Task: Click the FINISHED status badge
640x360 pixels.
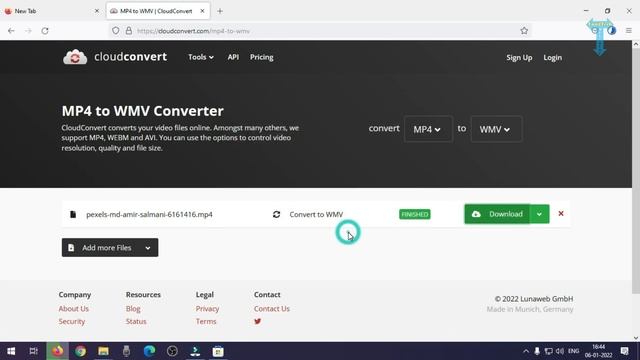Action: [x=415, y=214]
